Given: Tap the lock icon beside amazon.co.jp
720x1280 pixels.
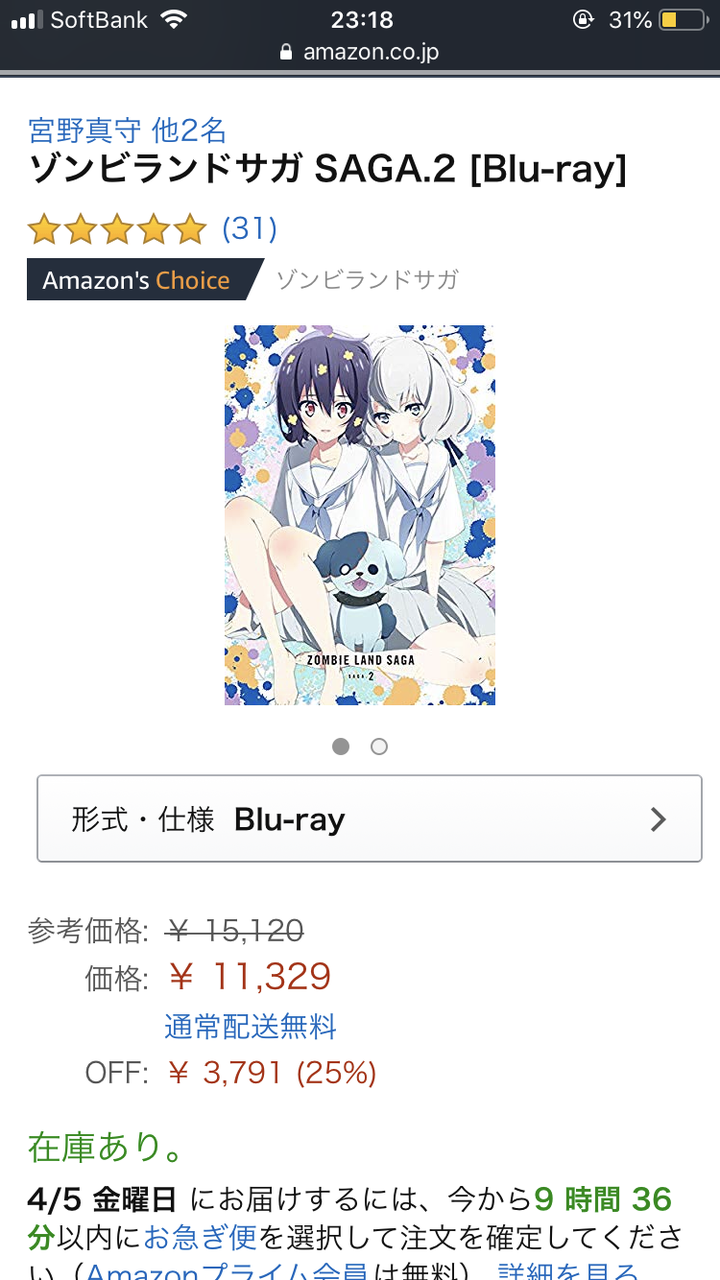Looking at the screenshot, I should 287,52.
